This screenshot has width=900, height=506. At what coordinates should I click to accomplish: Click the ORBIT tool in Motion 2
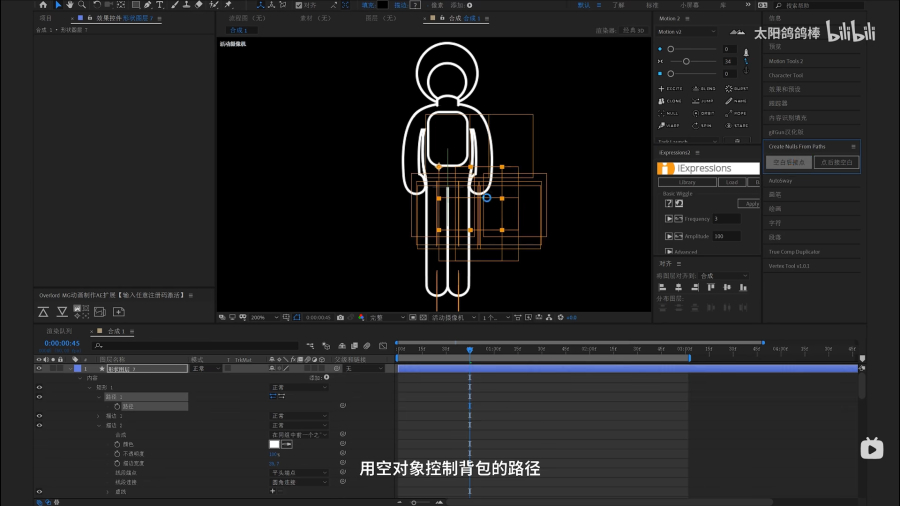click(704, 114)
